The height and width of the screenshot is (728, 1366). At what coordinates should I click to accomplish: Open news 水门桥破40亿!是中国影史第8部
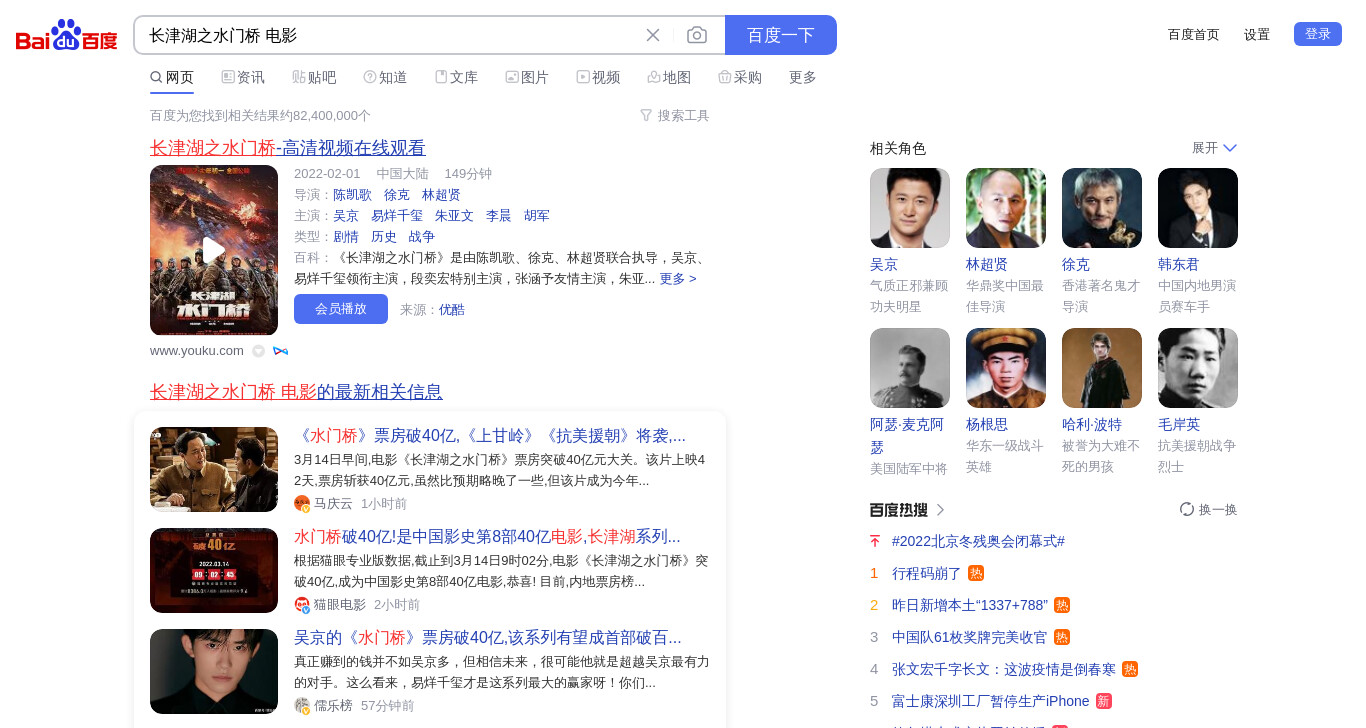(487, 536)
